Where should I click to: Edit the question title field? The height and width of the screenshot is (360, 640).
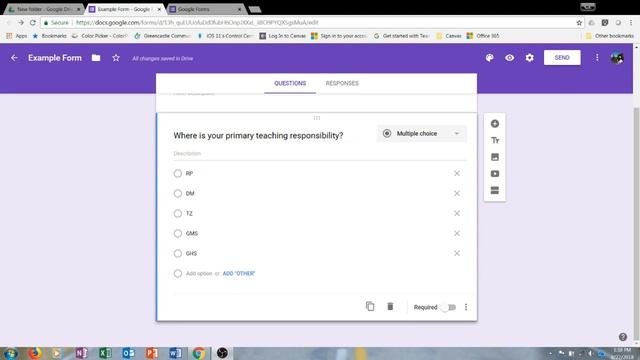point(262,136)
